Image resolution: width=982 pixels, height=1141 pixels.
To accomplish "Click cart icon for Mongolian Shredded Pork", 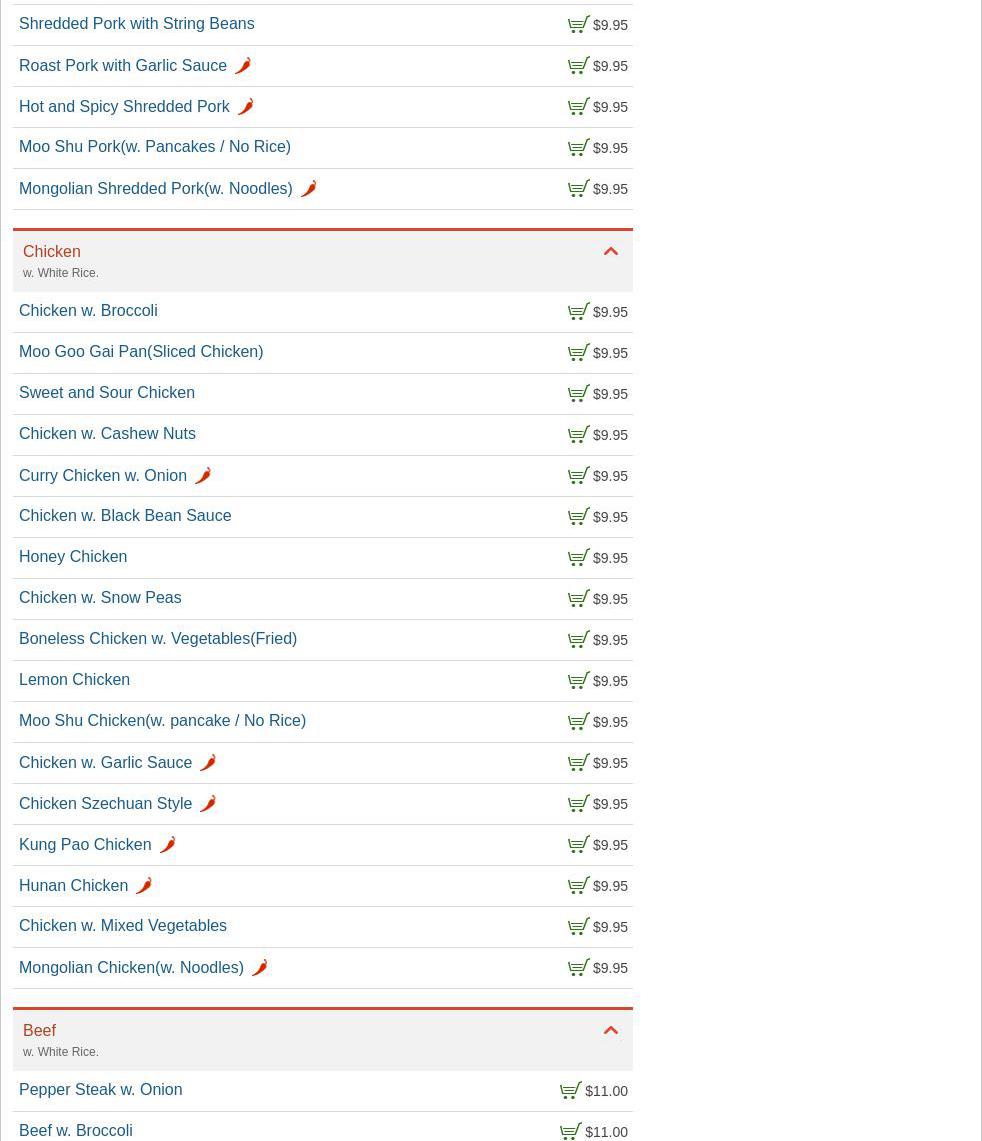I will pos(578,189).
